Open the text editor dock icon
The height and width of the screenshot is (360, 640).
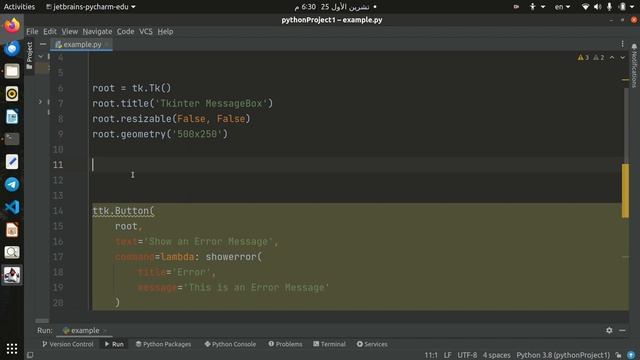[12, 162]
